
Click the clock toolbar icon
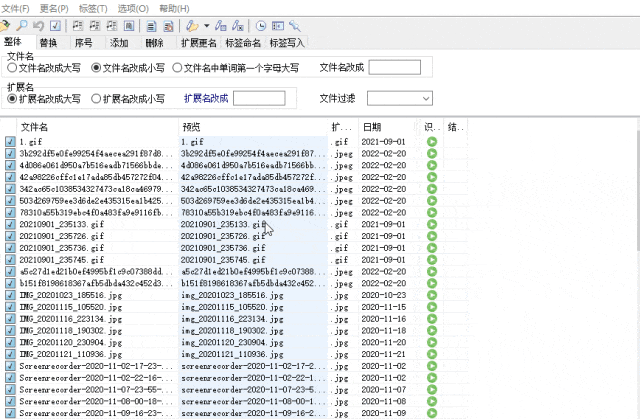260,26
